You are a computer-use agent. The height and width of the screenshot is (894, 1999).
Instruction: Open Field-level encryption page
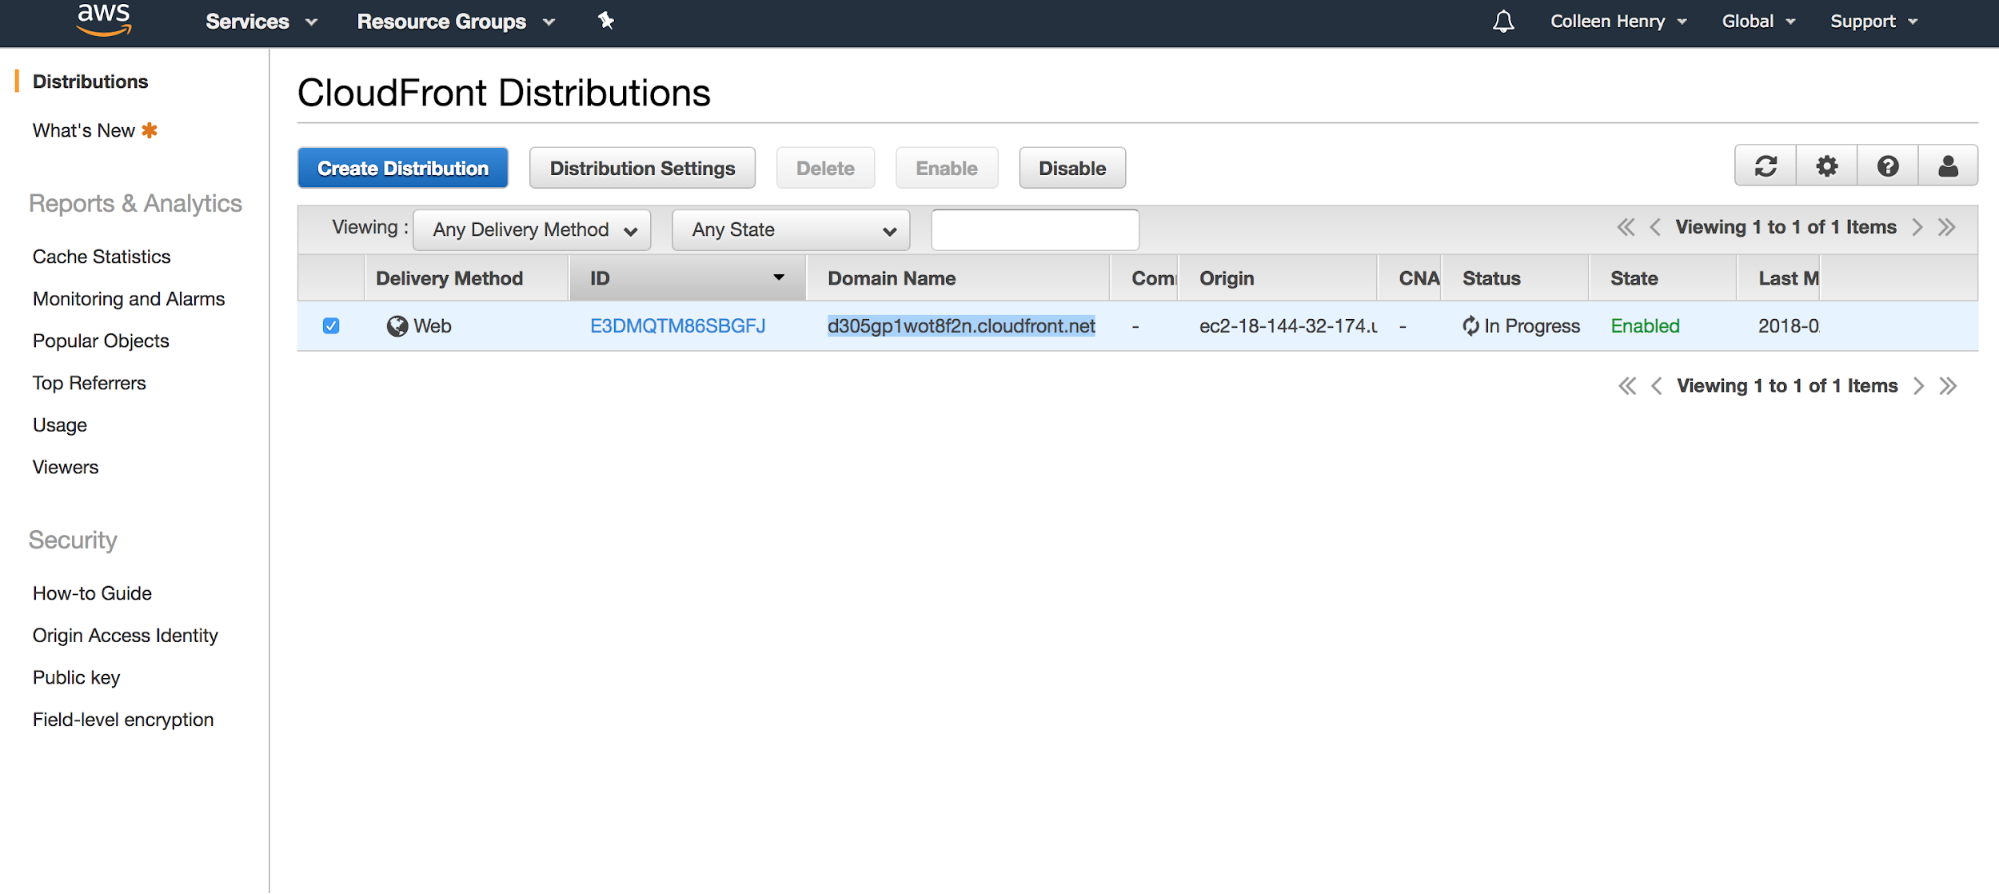click(123, 719)
